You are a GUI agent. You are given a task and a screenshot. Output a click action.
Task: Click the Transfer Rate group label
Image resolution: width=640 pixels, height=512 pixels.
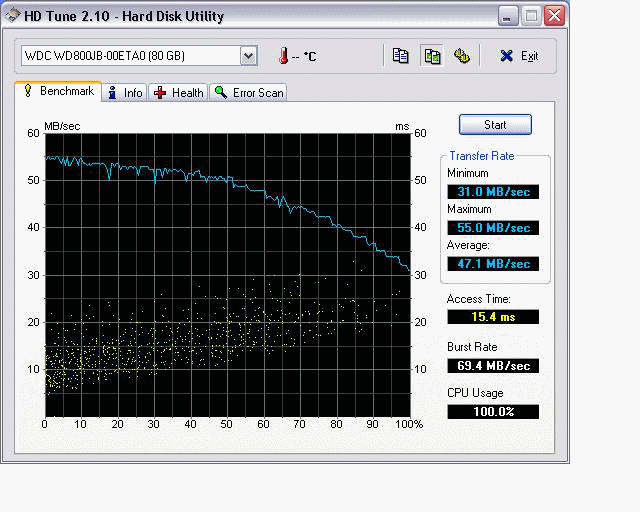click(482, 156)
